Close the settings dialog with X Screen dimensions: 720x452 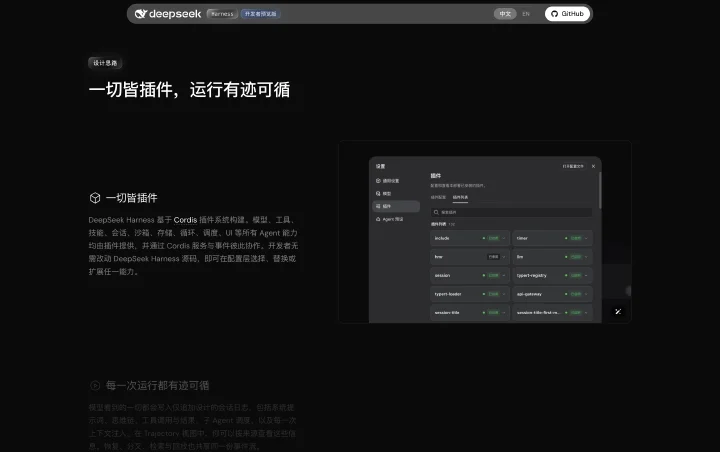tap(593, 166)
